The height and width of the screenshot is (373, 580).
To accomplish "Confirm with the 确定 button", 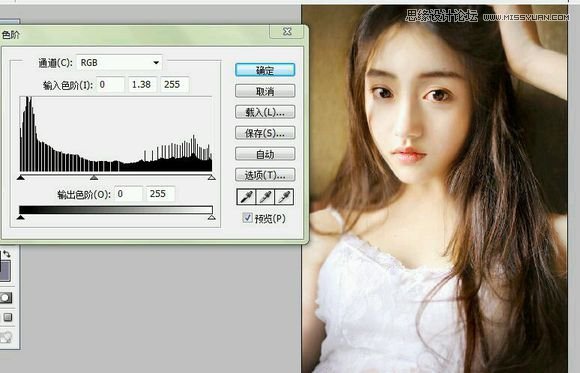I will [265, 70].
